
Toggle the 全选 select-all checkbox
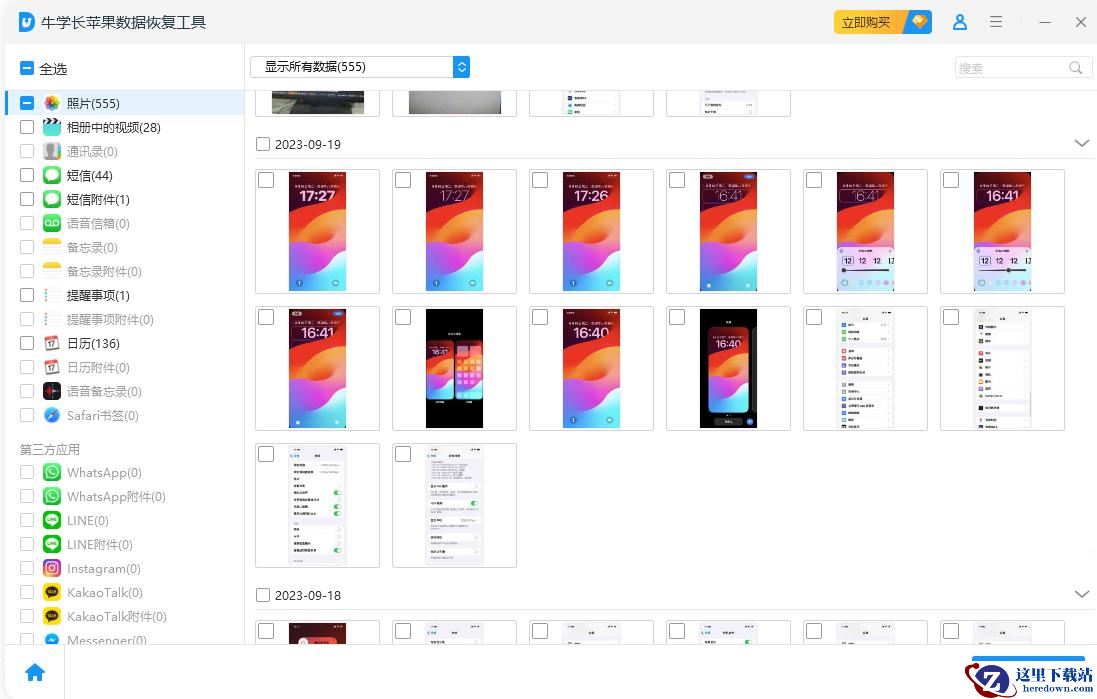pyautogui.click(x=27, y=69)
